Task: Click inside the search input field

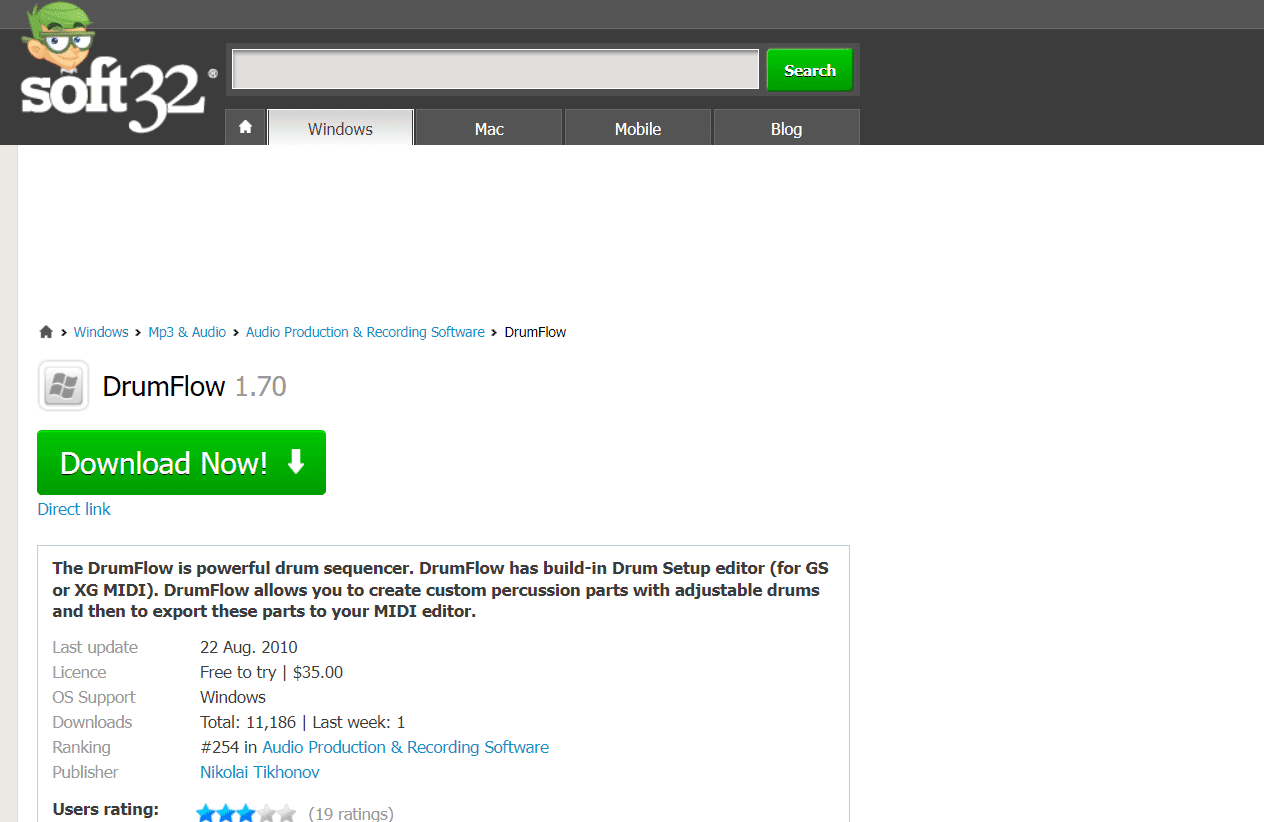Action: 494,69
